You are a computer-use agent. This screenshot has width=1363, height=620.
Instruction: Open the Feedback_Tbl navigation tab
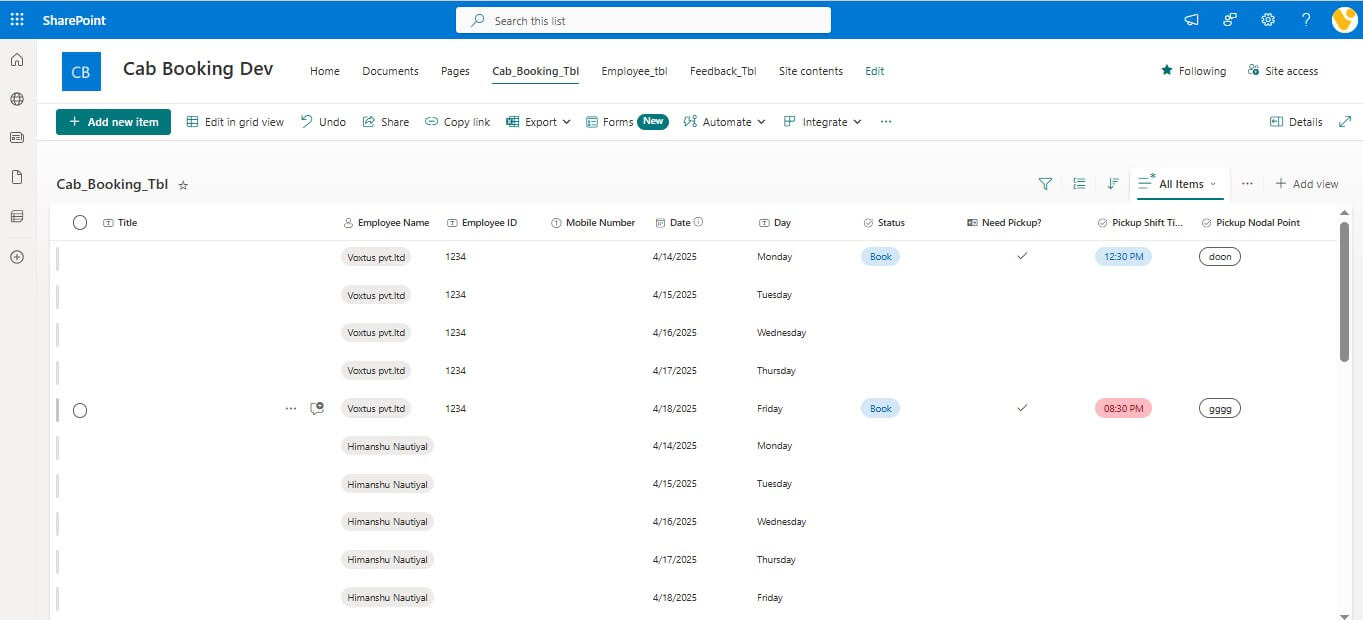coord(722,71)
